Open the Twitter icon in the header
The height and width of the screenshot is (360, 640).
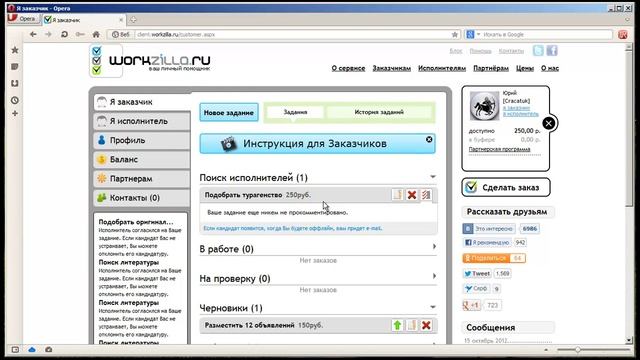[x=538, y=51]
